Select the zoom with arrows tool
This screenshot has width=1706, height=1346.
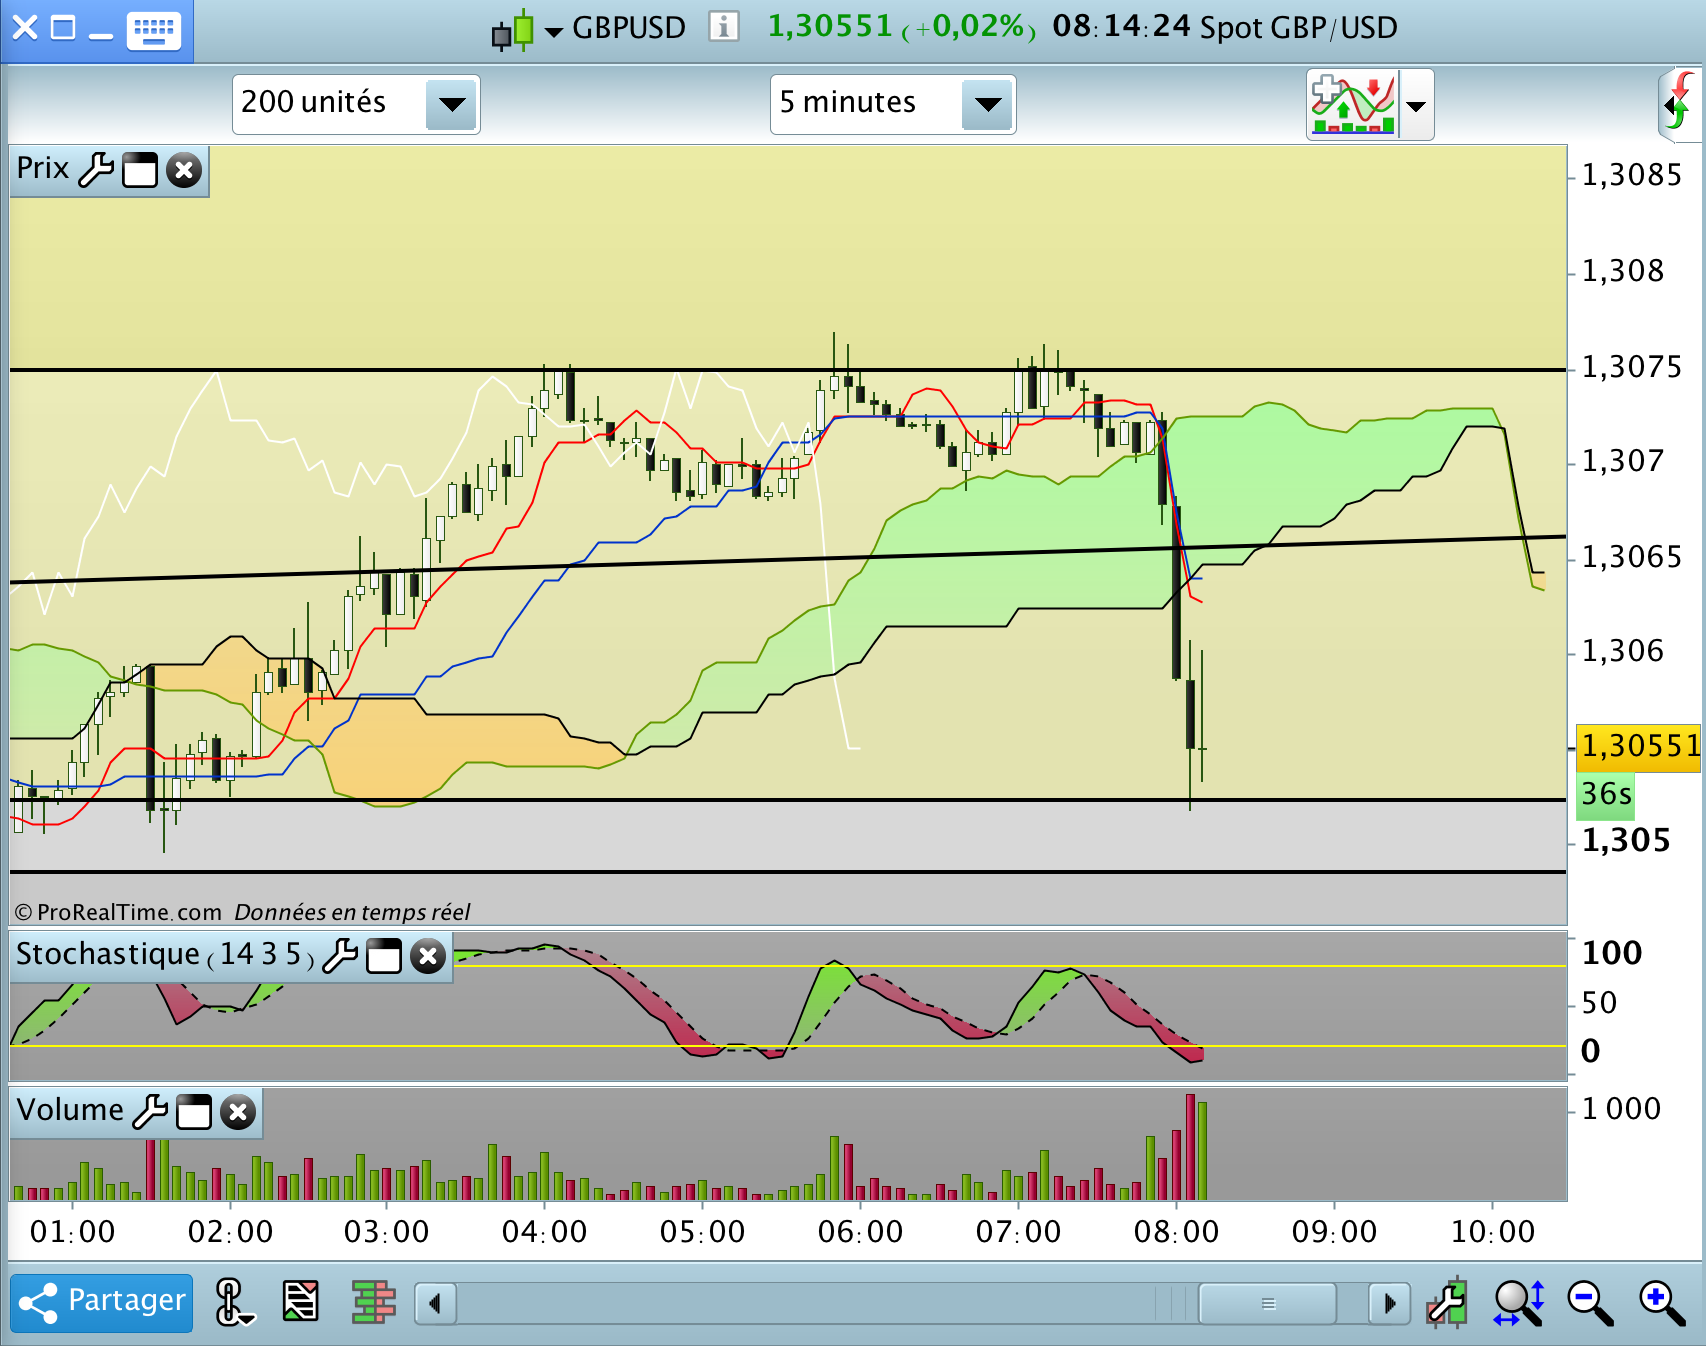pos(1519,1303)
